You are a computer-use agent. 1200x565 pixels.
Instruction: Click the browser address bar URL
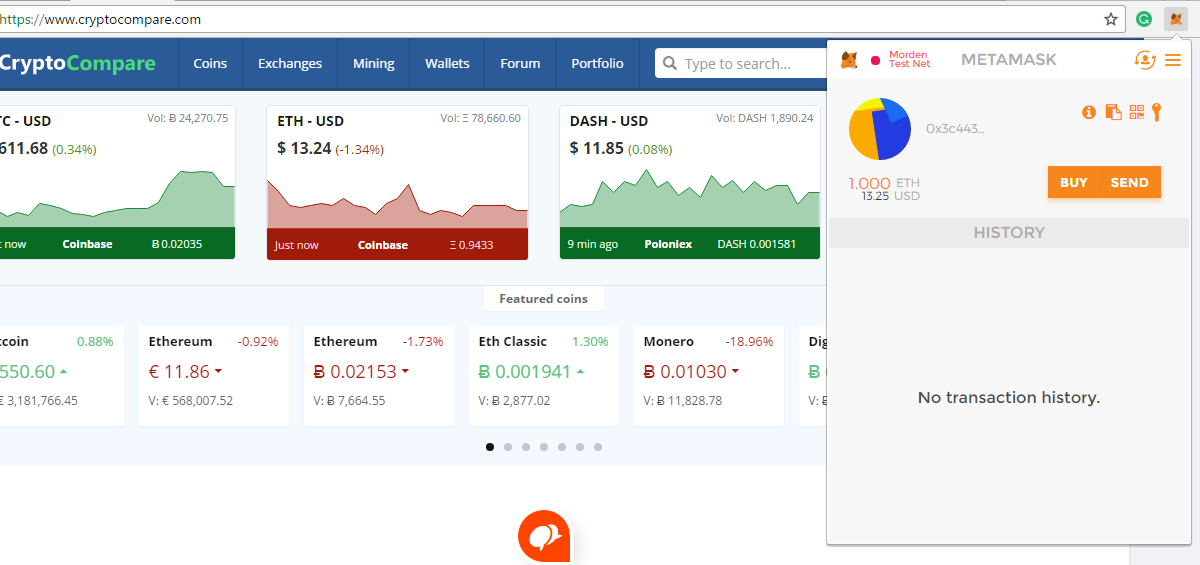[x=100, y=19]
